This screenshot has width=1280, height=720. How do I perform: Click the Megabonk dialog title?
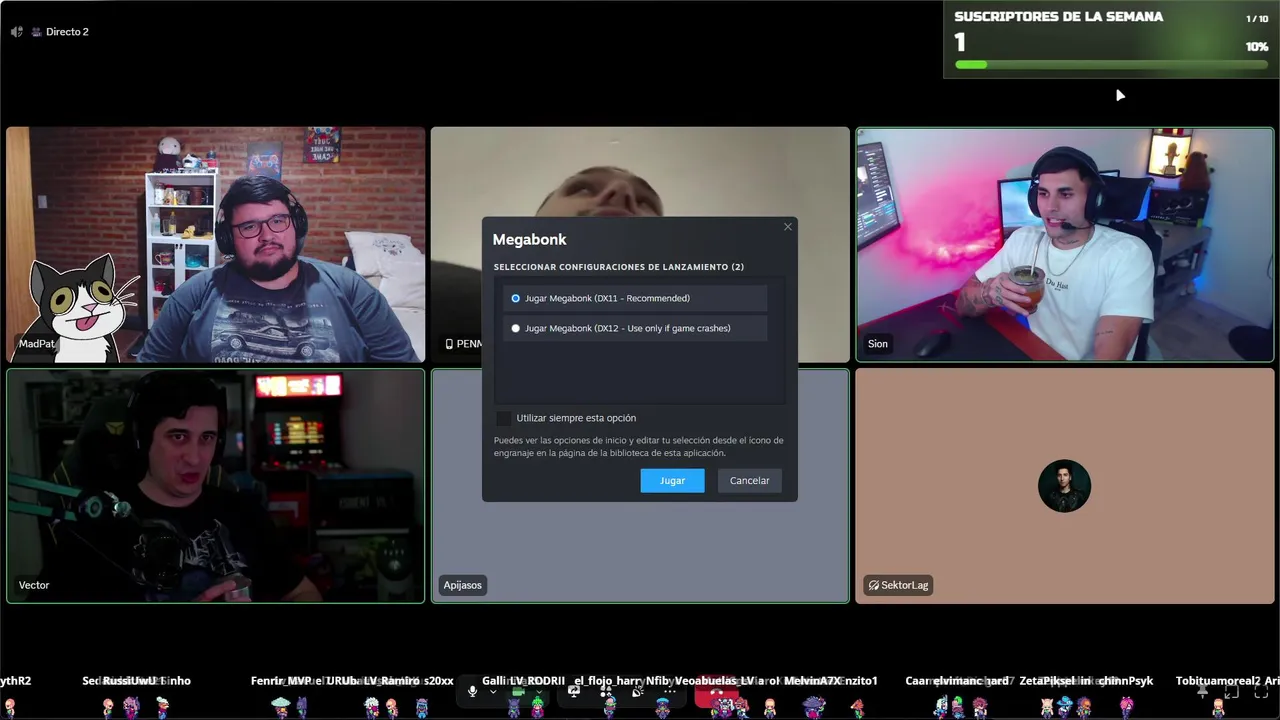[529, 240]
